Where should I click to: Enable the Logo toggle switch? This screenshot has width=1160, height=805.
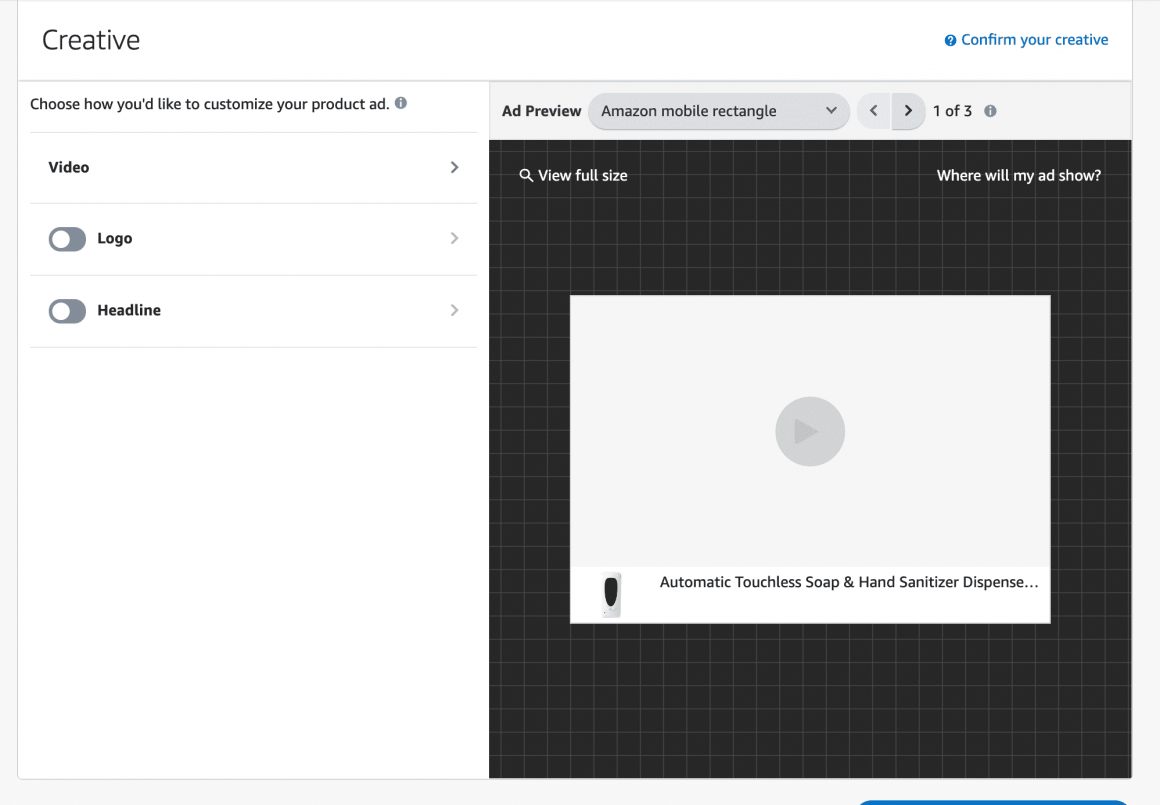(67, 239)
